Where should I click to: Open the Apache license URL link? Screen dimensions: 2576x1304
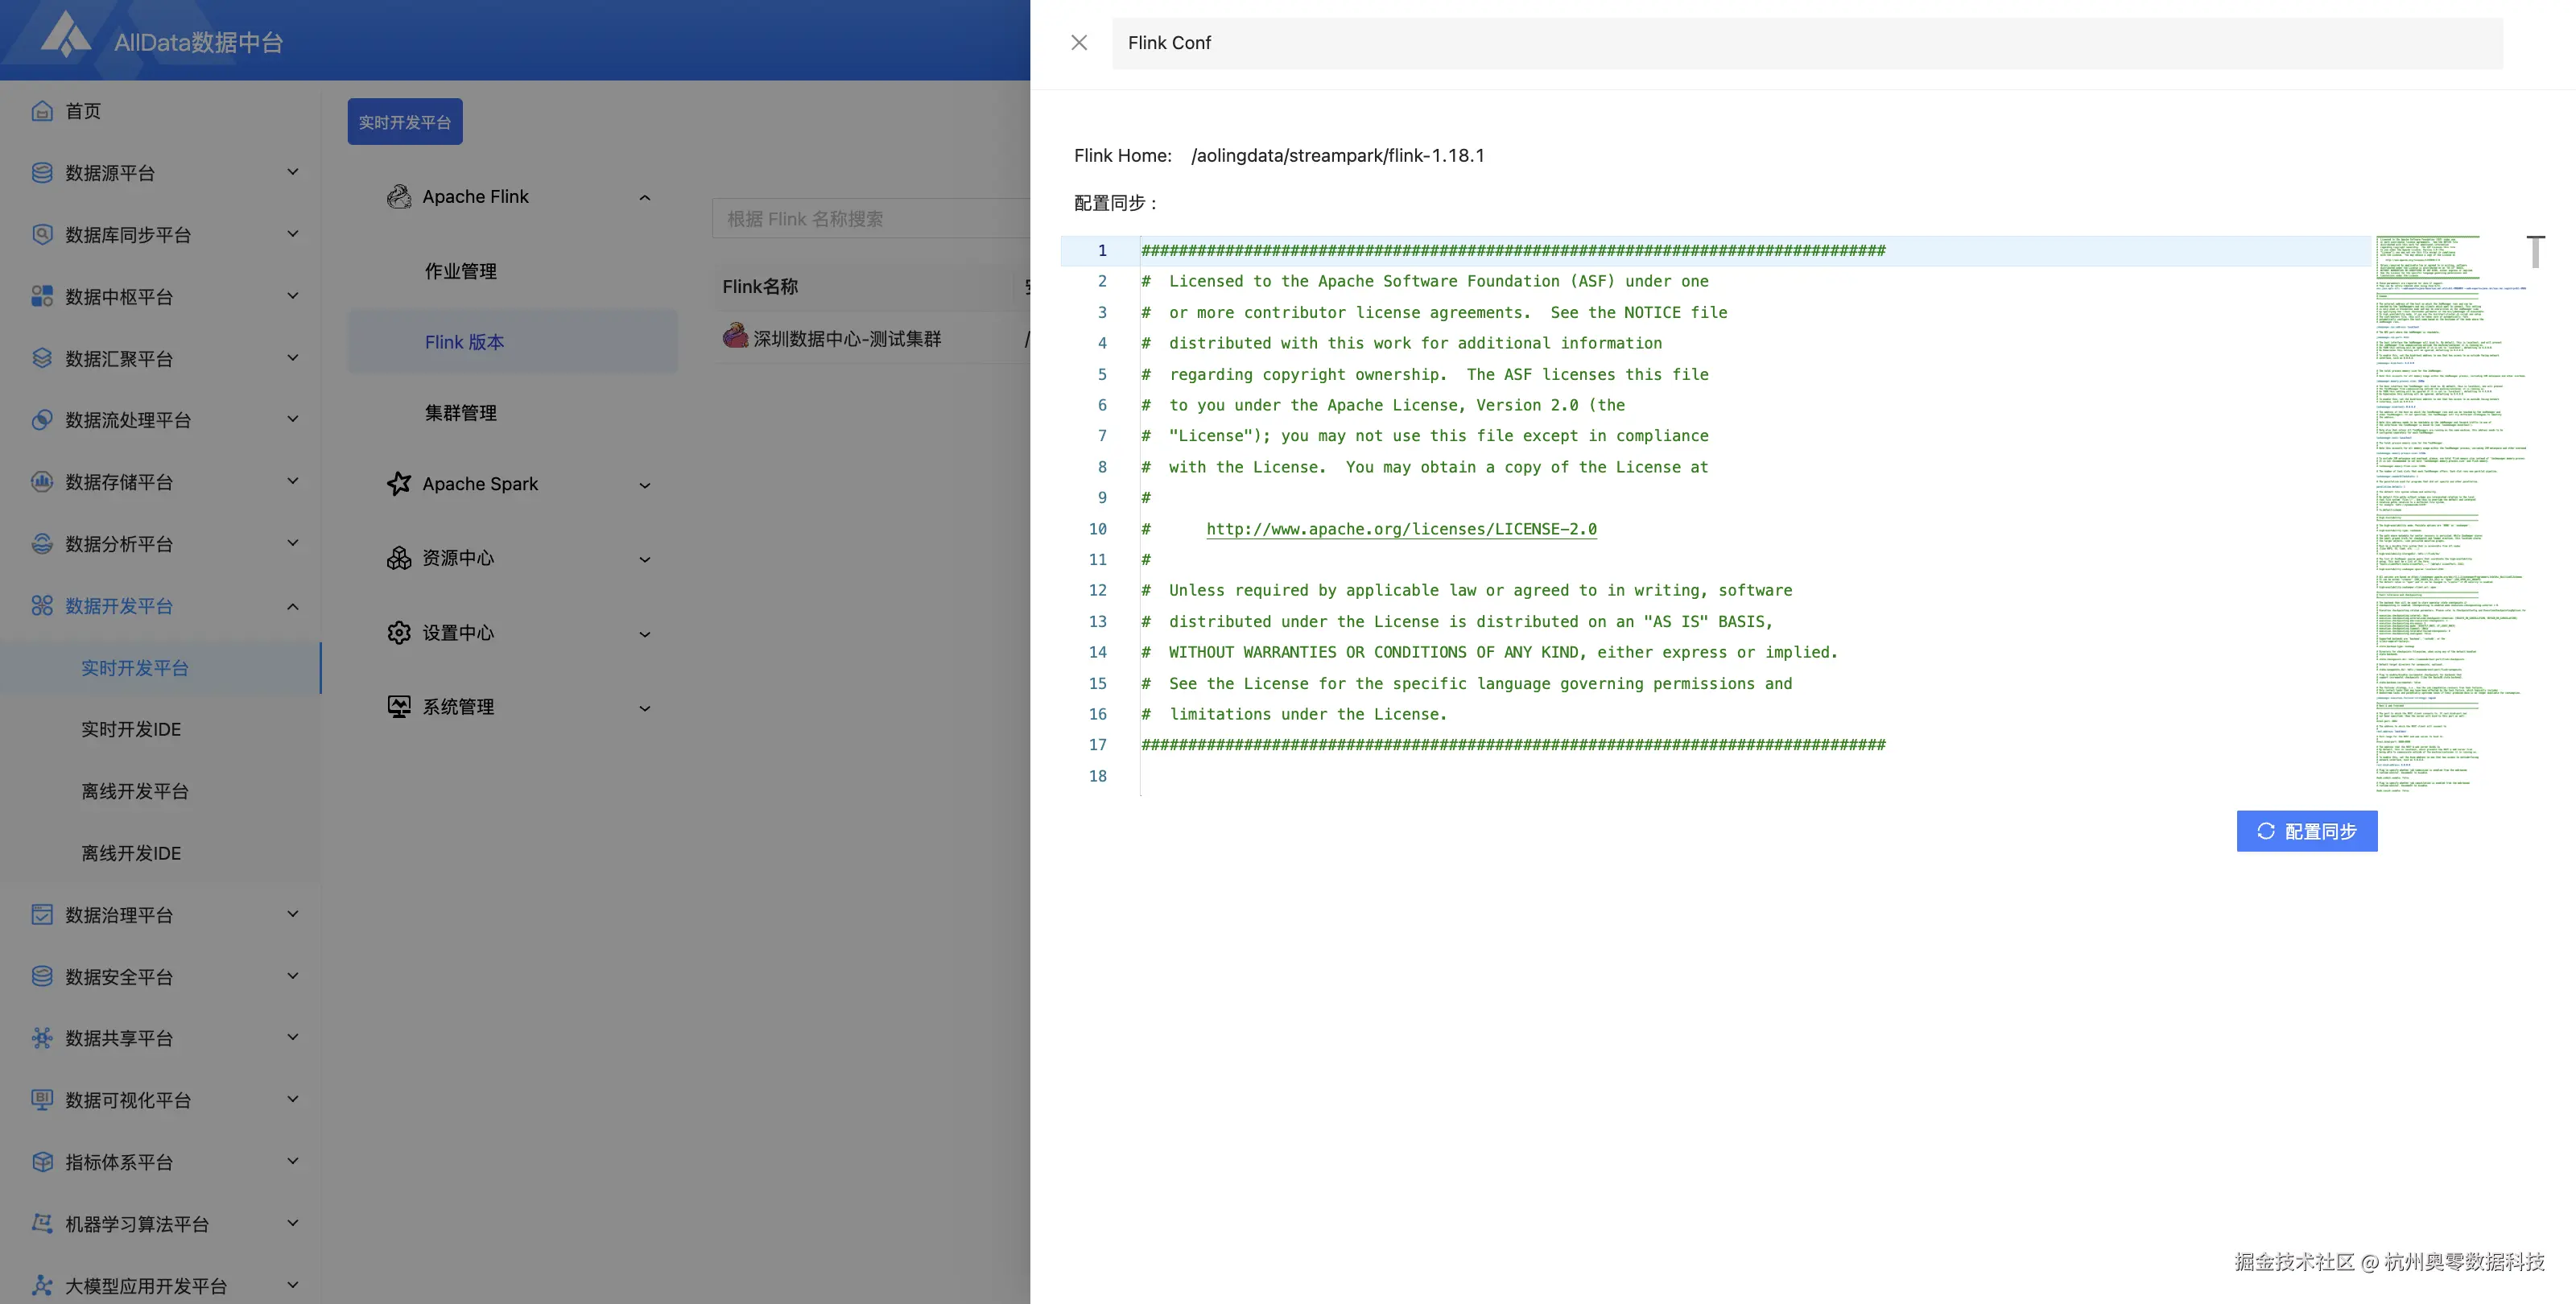tap(1401, 529)
